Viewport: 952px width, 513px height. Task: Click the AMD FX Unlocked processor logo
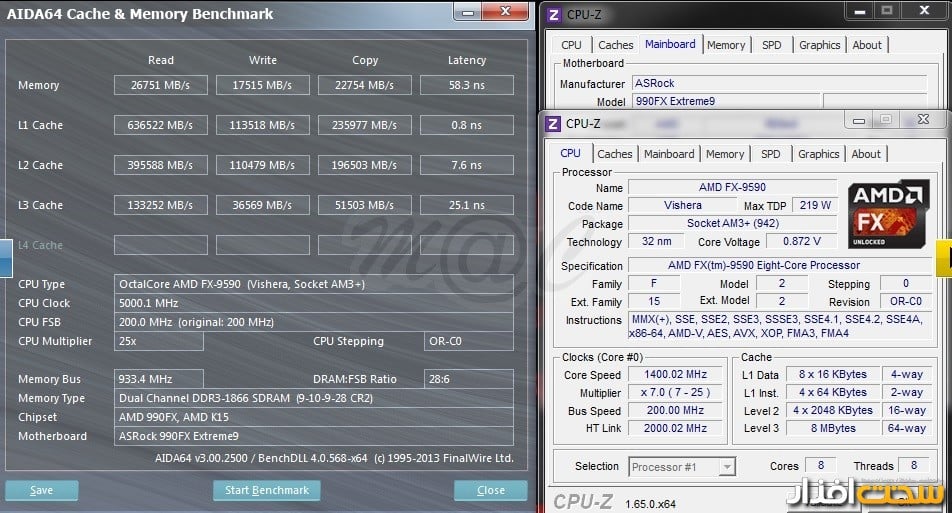[x=889, y=214]
